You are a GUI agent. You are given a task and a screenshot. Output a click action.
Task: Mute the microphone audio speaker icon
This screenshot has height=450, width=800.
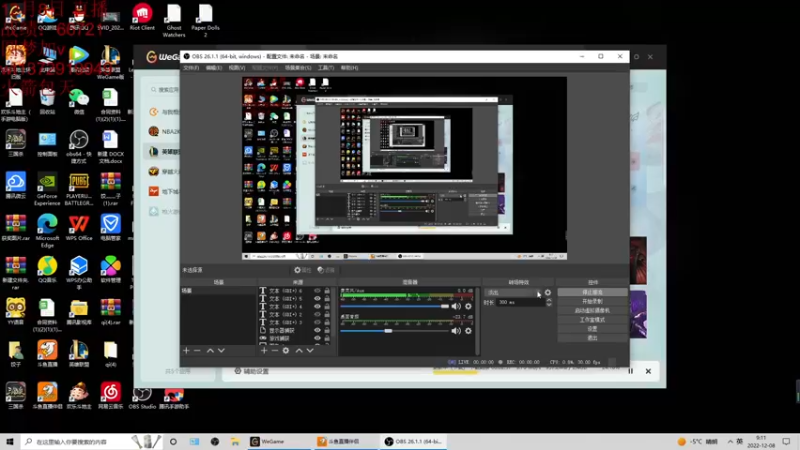pyautogui.click(x=456, y=306)
